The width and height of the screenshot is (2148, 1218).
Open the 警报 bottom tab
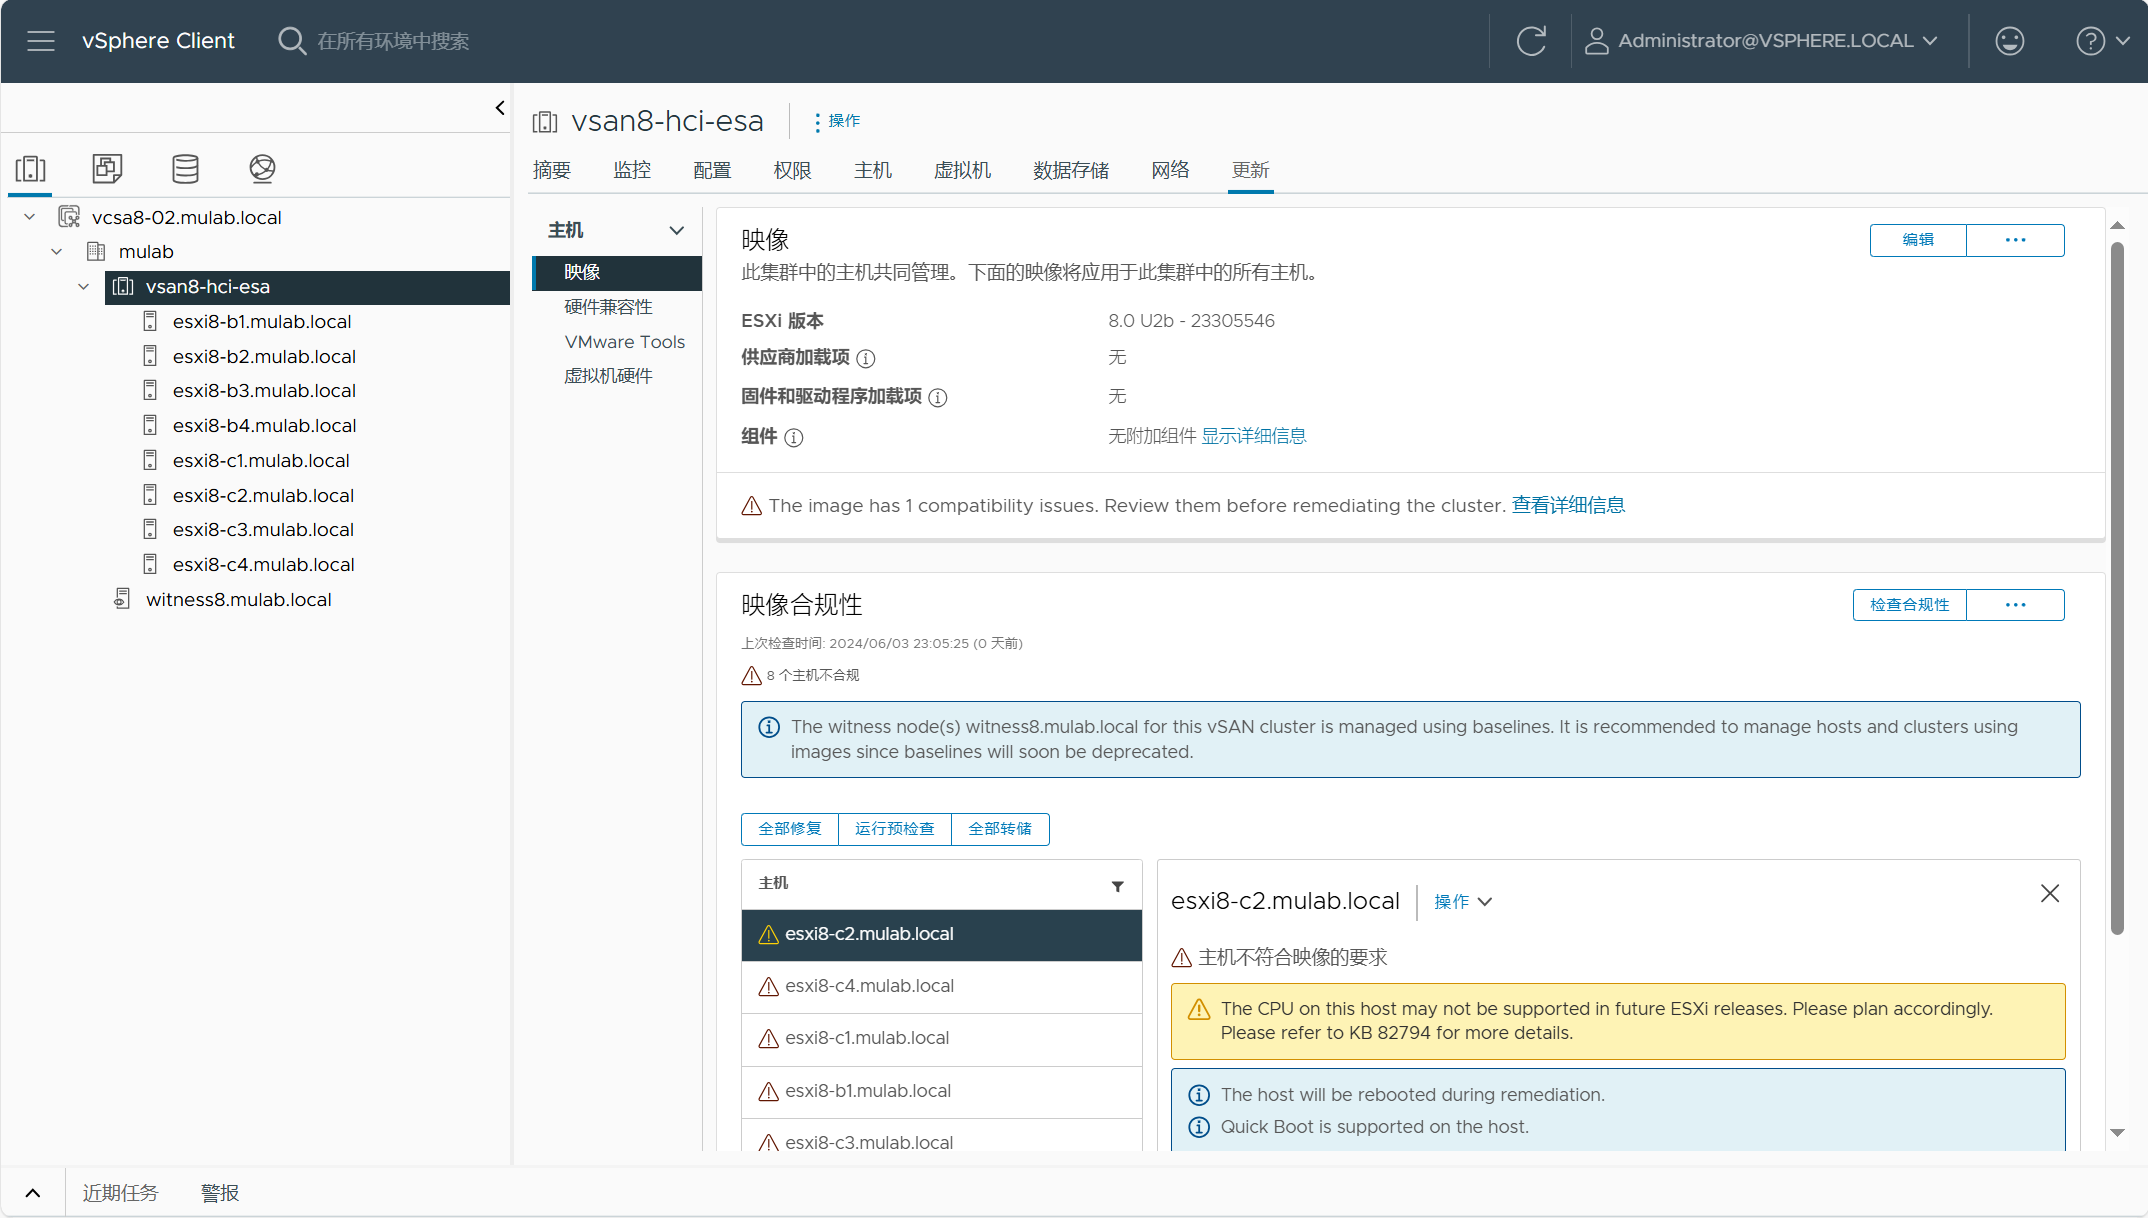pos(220,1193)
